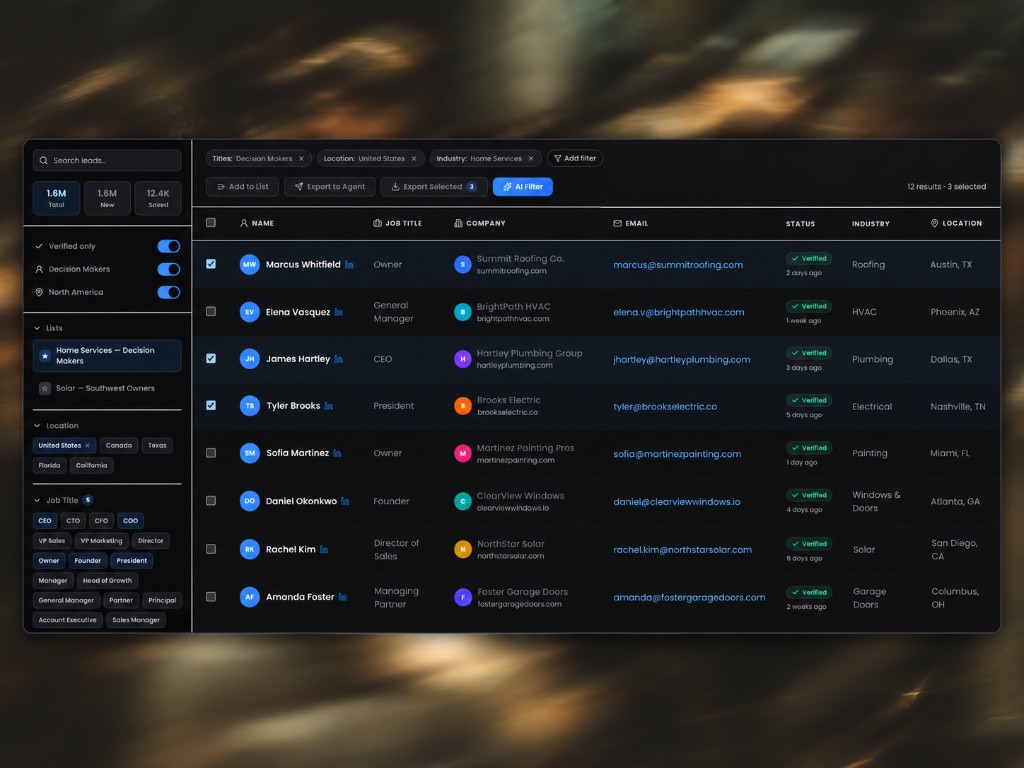Uncheck James Hartley's row checkbox
The image size is (1024, 768).
[211, 358]
